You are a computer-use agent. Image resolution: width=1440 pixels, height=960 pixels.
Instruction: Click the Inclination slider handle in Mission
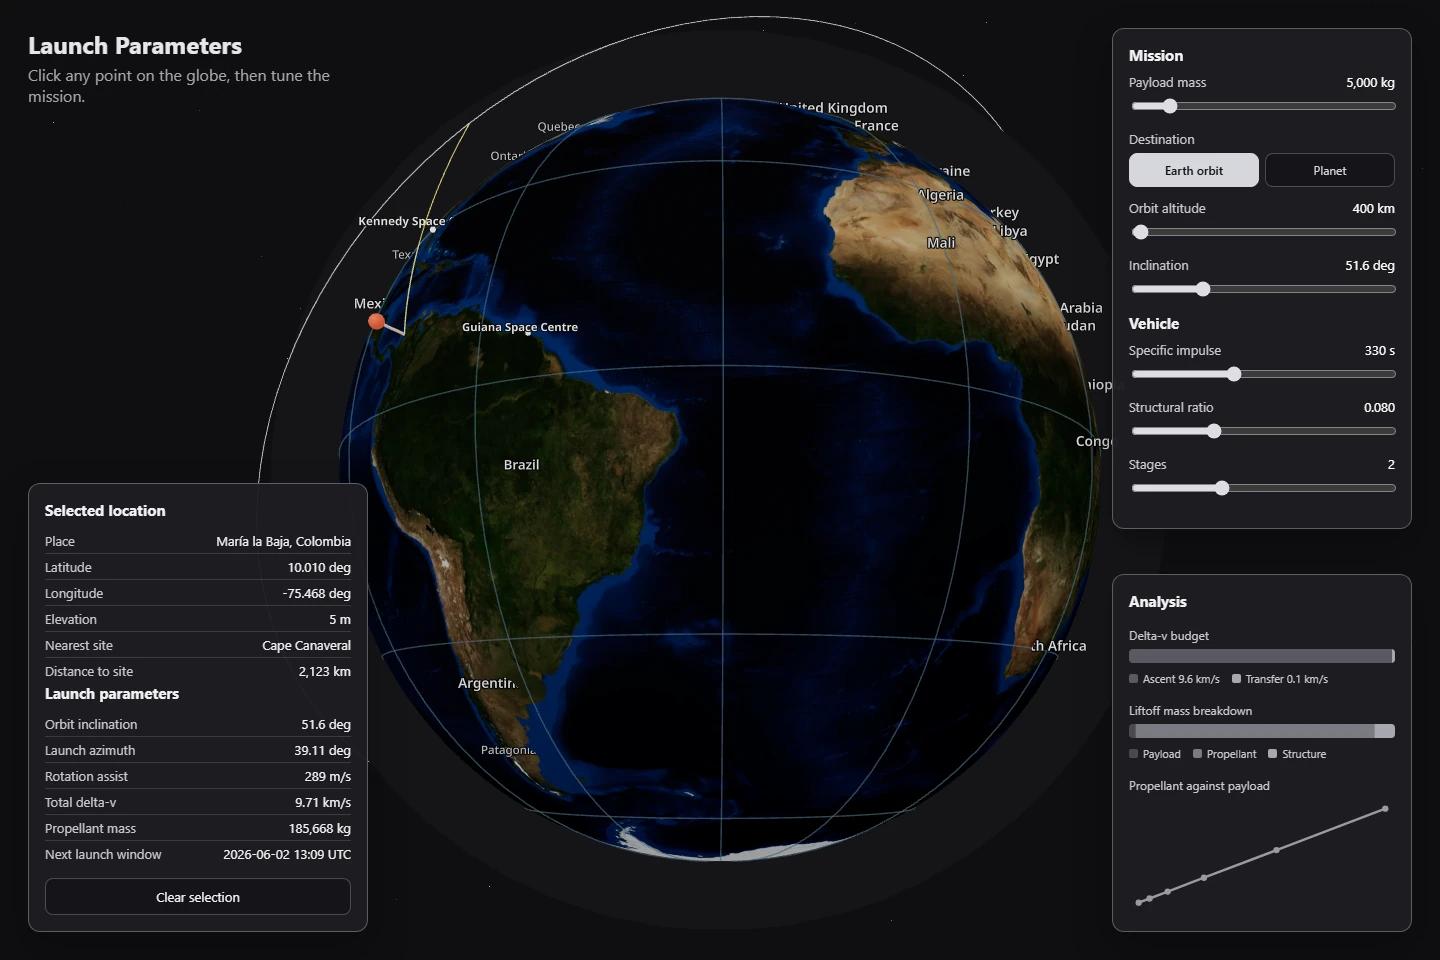pyautogui.click(x=1203, y=289)
